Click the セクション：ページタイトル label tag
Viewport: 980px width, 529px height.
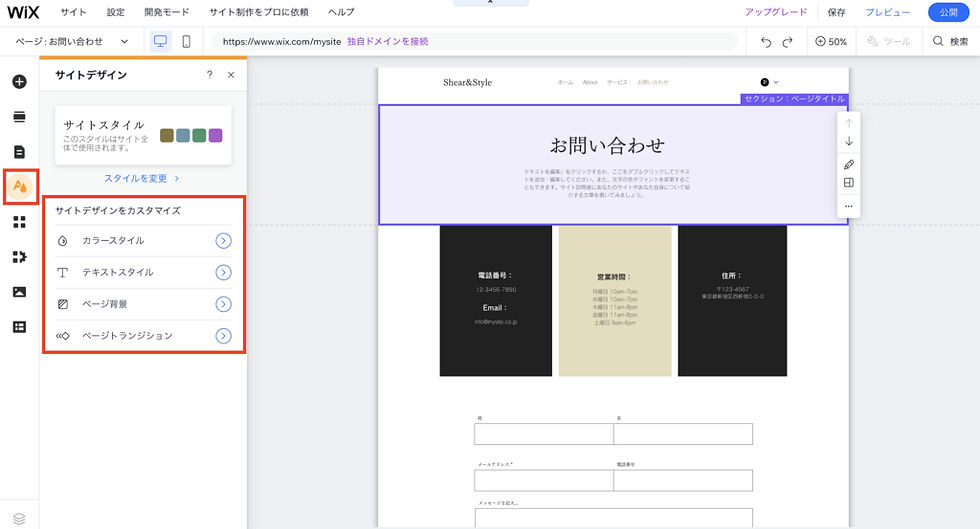[x=794, y=99]
